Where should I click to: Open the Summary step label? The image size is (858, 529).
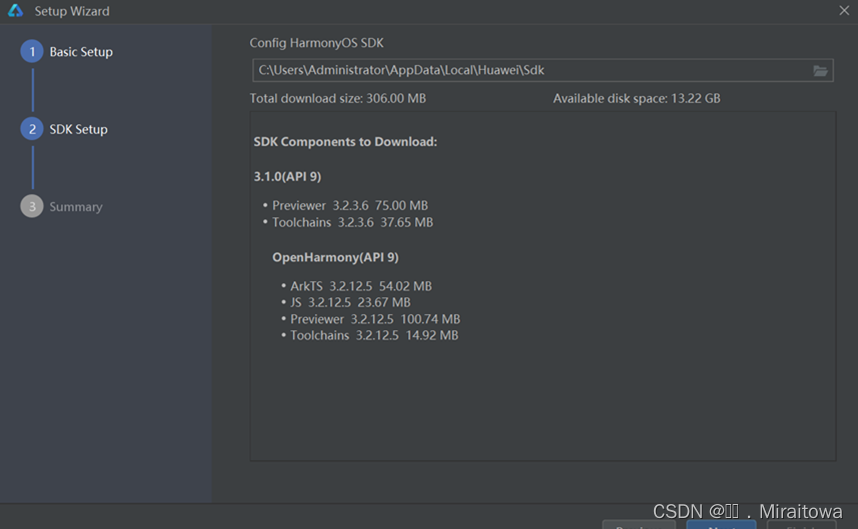[x=76, y=207]
